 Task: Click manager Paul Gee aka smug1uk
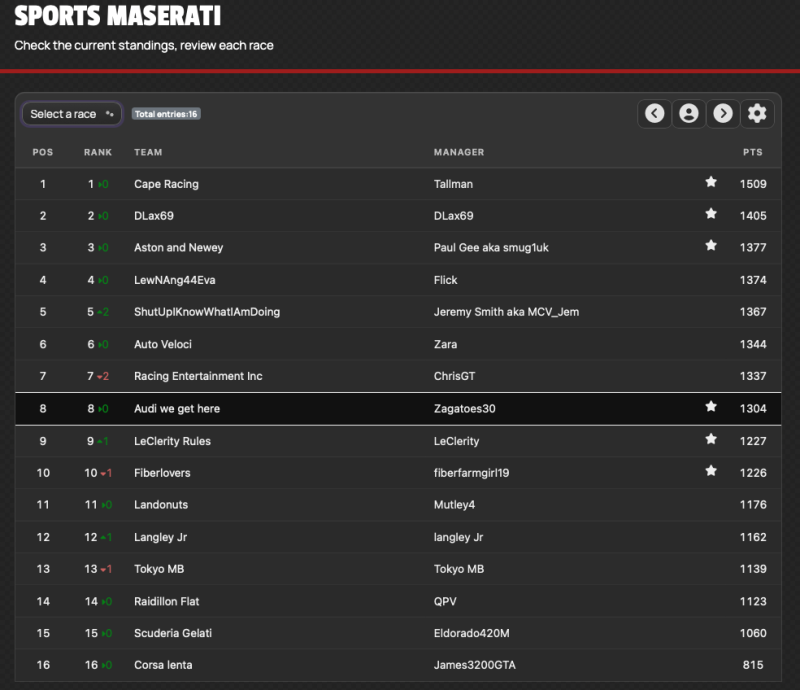[x=491, y=248]
